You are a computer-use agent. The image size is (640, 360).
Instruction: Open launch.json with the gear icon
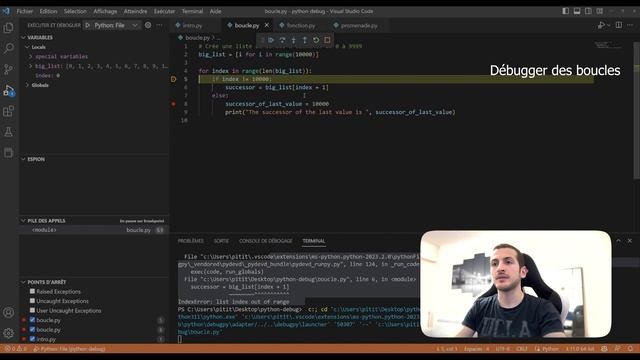coord(148,25)
